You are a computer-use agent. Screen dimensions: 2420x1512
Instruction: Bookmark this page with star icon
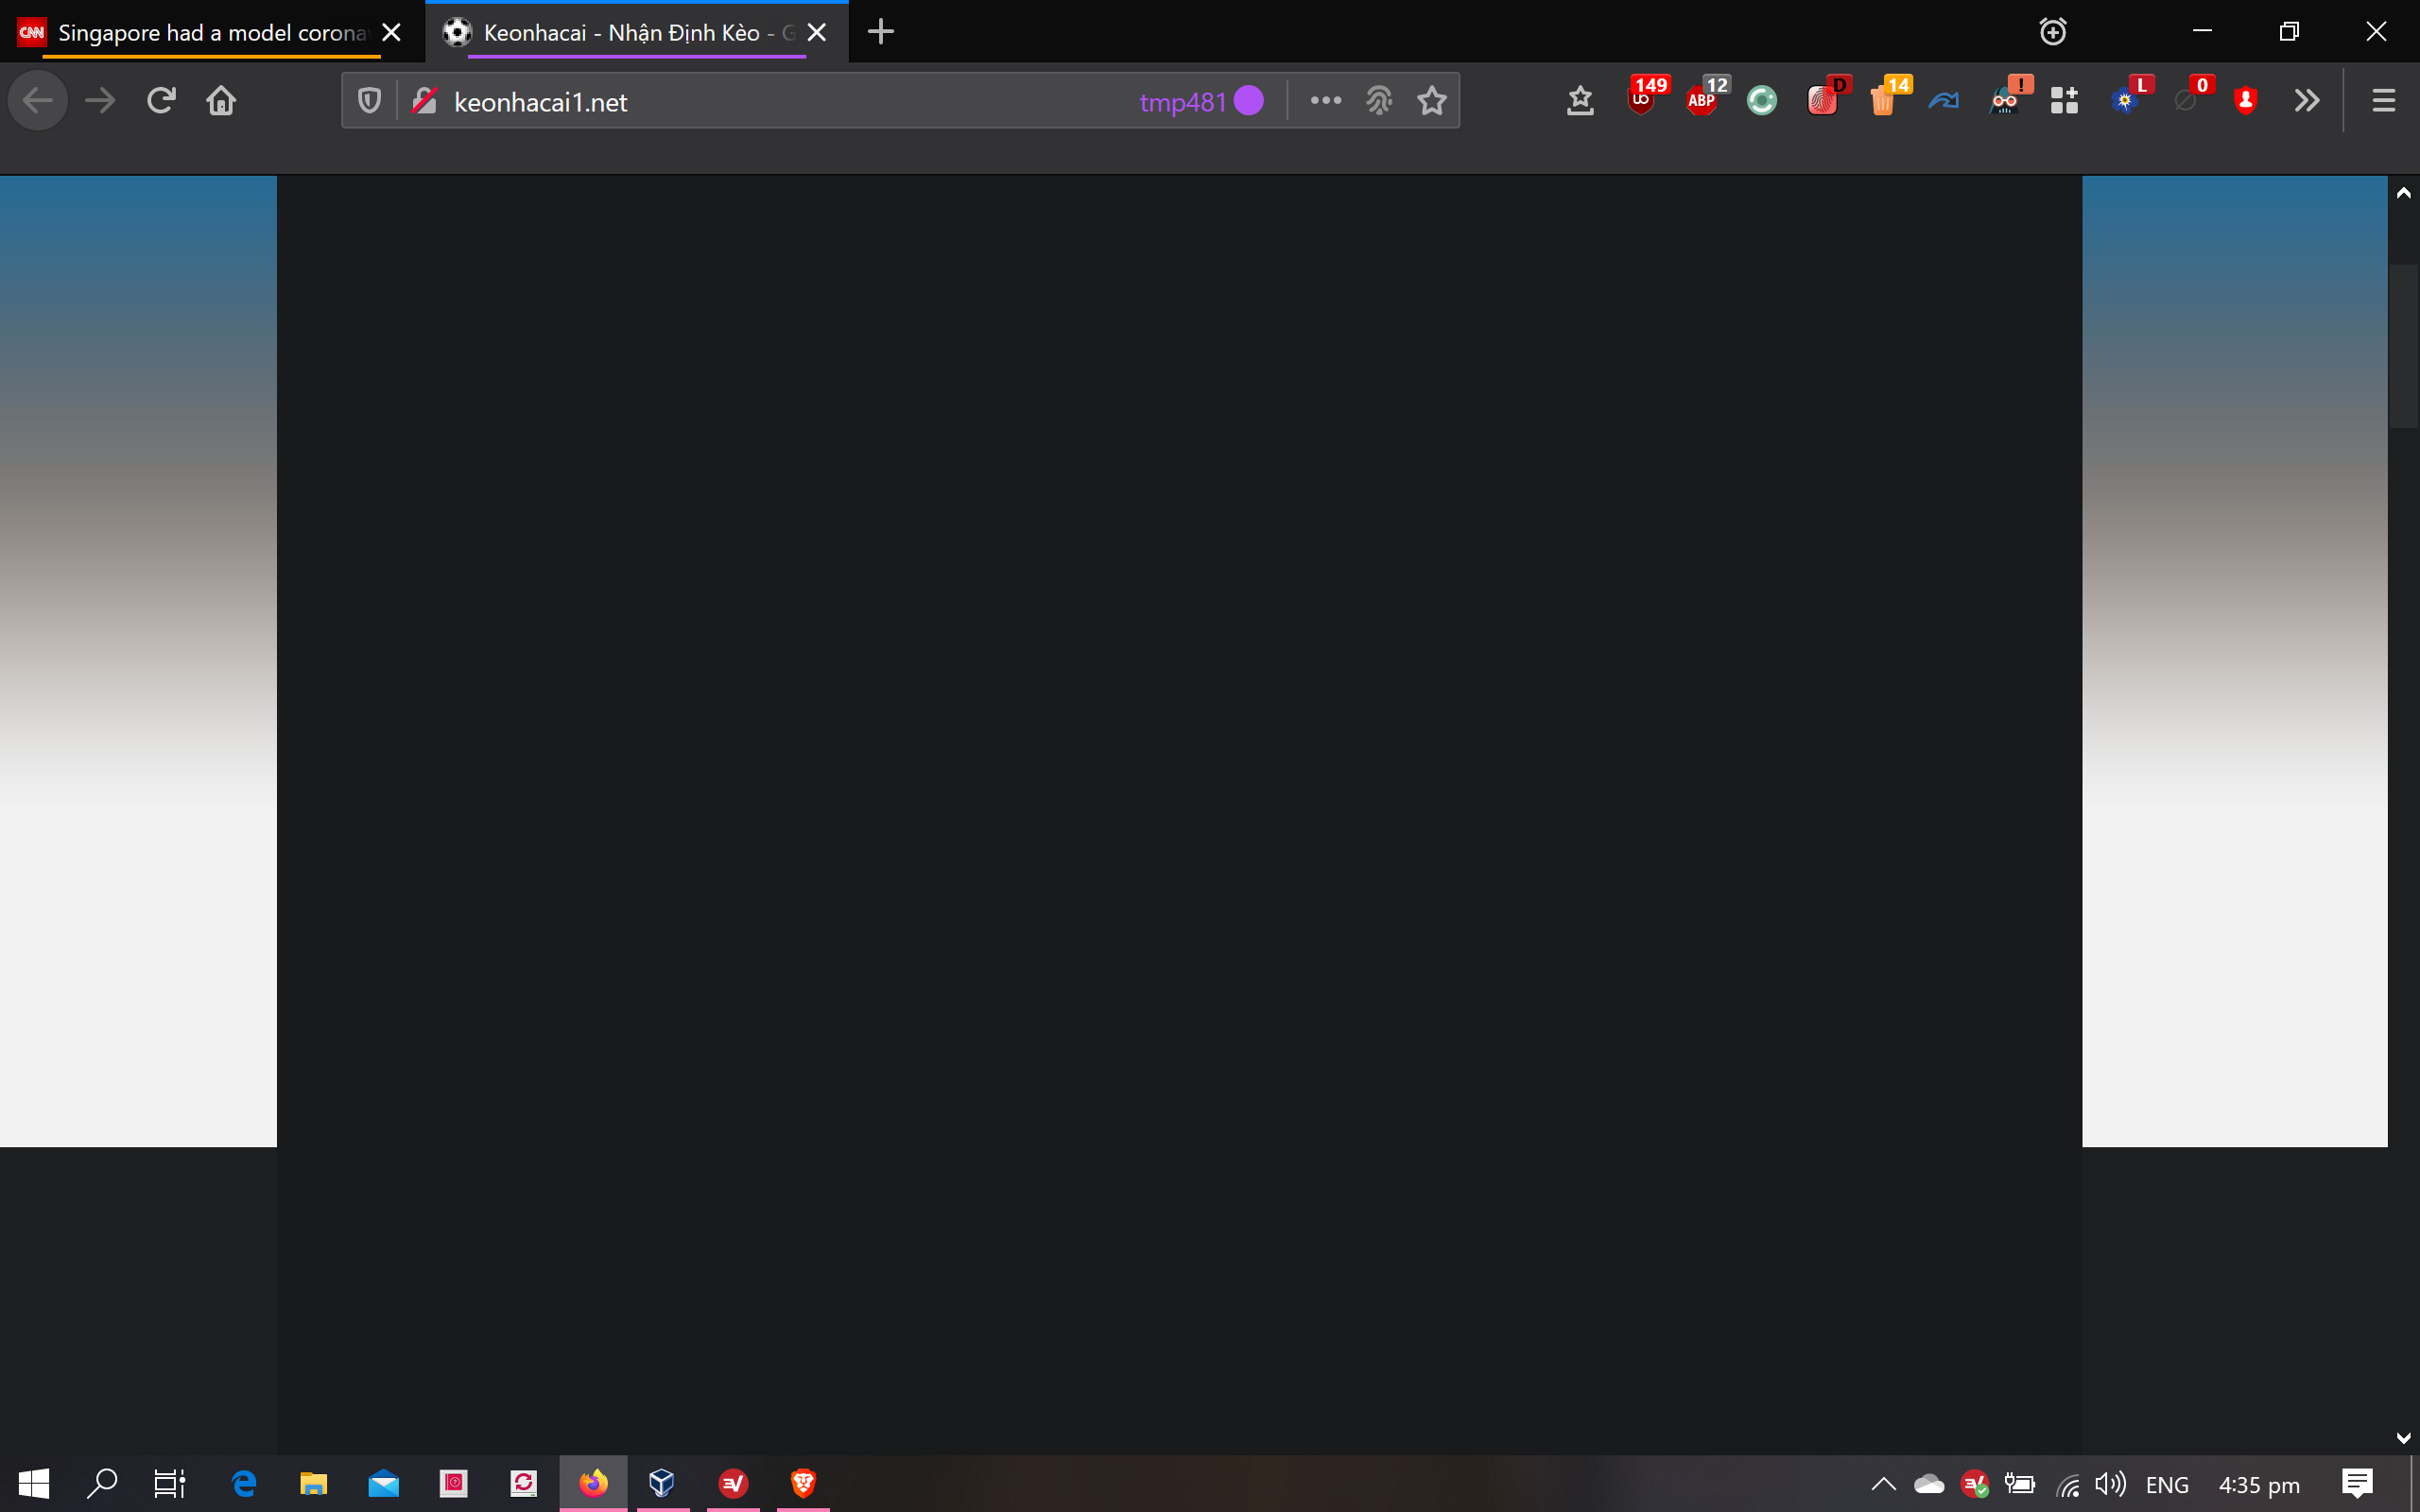click(x=1432, y=101)
